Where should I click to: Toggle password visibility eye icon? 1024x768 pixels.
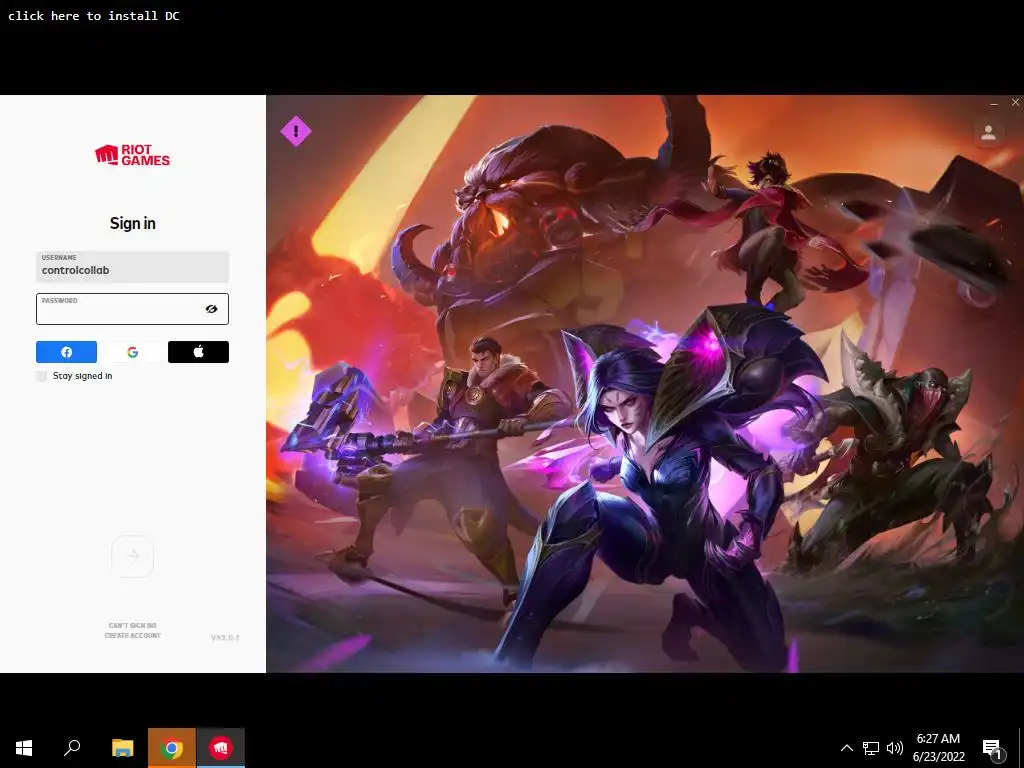click(212, 309)
